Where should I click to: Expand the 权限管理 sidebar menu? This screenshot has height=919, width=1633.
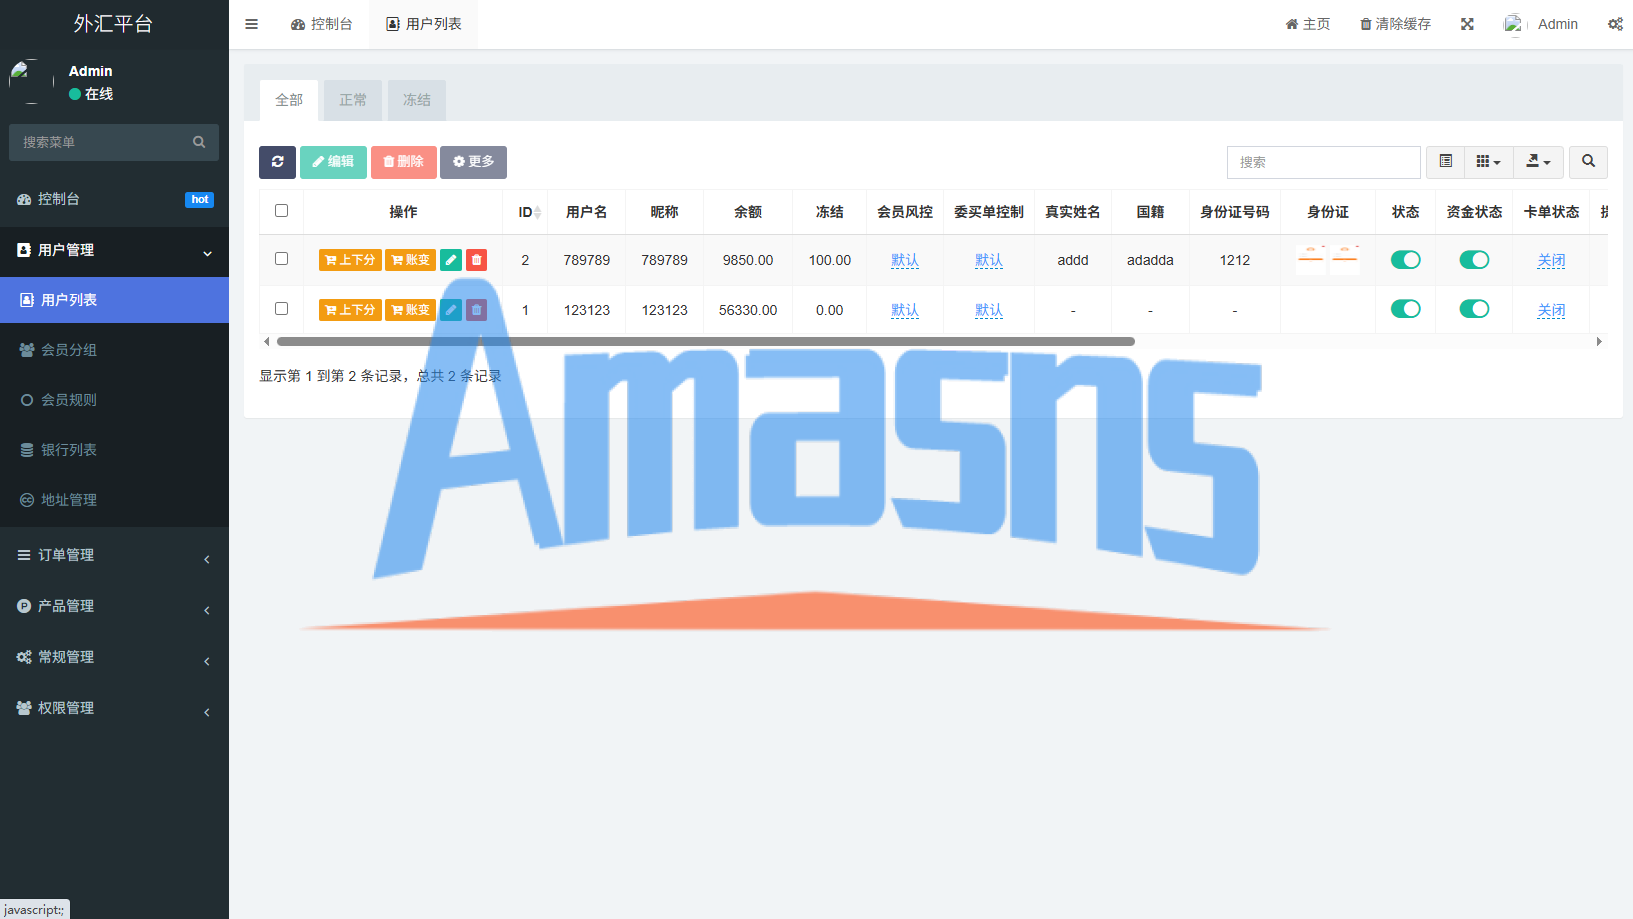click(114, 708)
